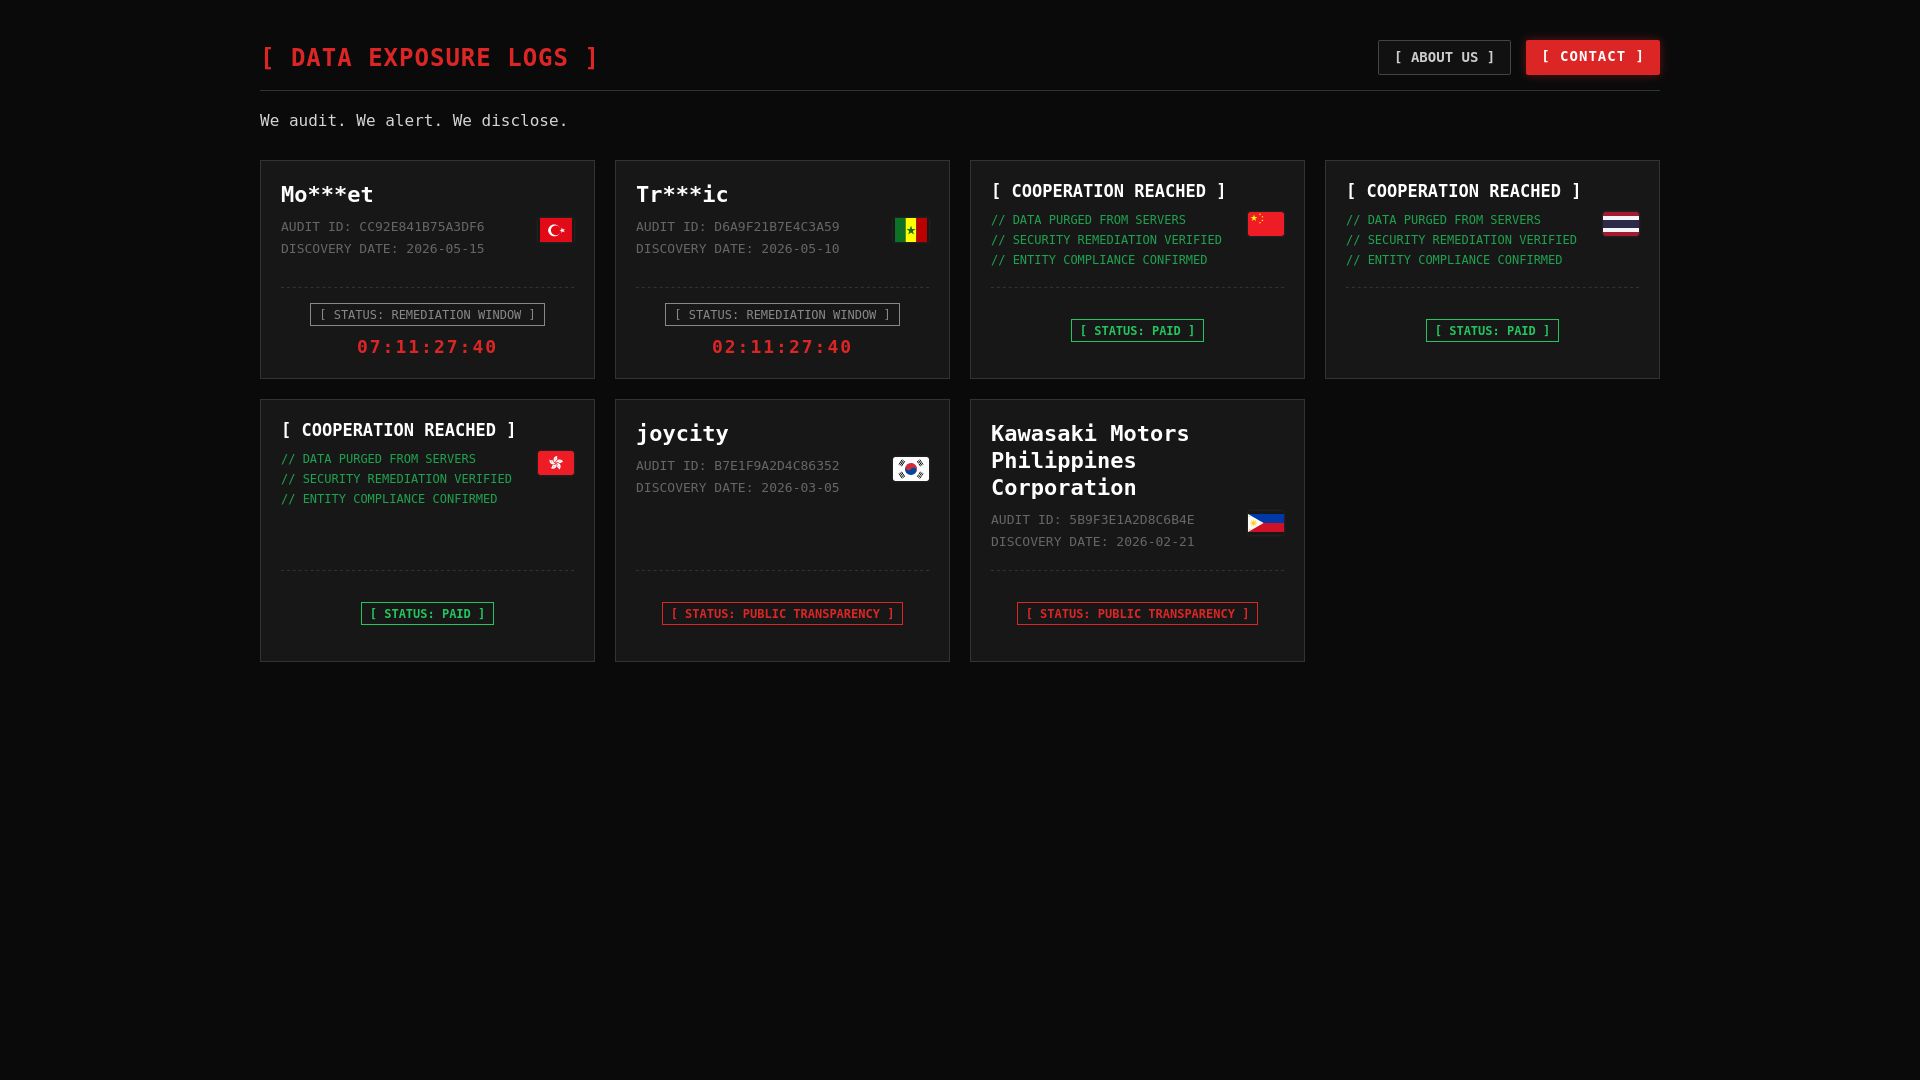
Task: Click the Philippines flag on Kawasaki card
Action: click(x=1266, y=523)
